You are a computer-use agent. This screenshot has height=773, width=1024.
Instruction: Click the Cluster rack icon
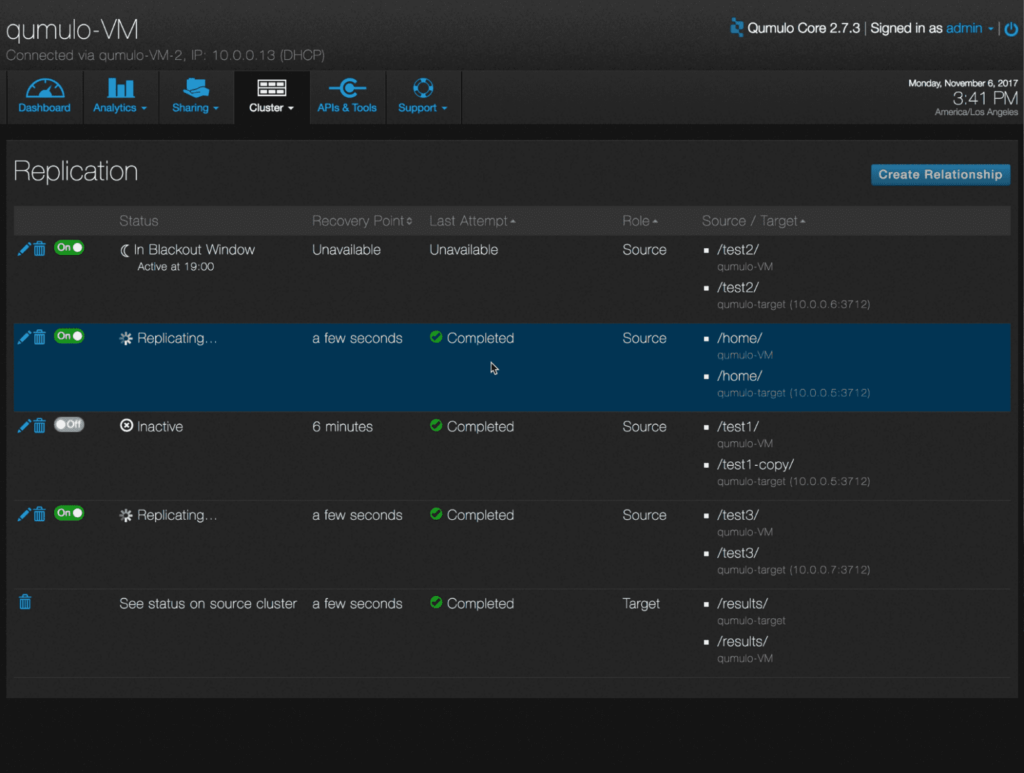[272, 87]
